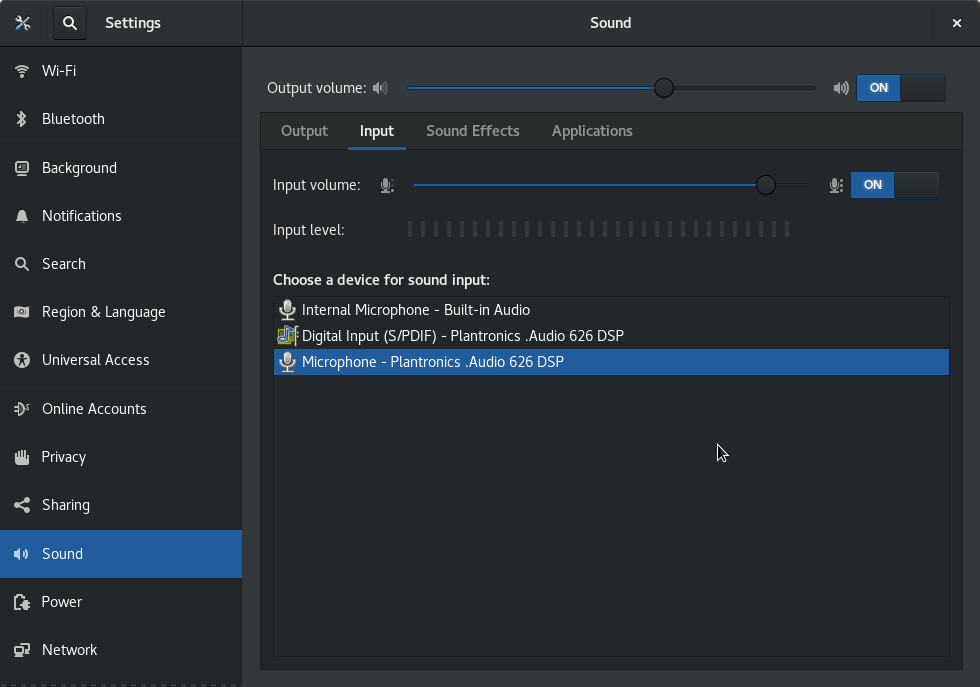Viewport: 980px width, 687px height.
Task: Select Internal Microphone - Built-in Audio device
Action: (417, 309)
